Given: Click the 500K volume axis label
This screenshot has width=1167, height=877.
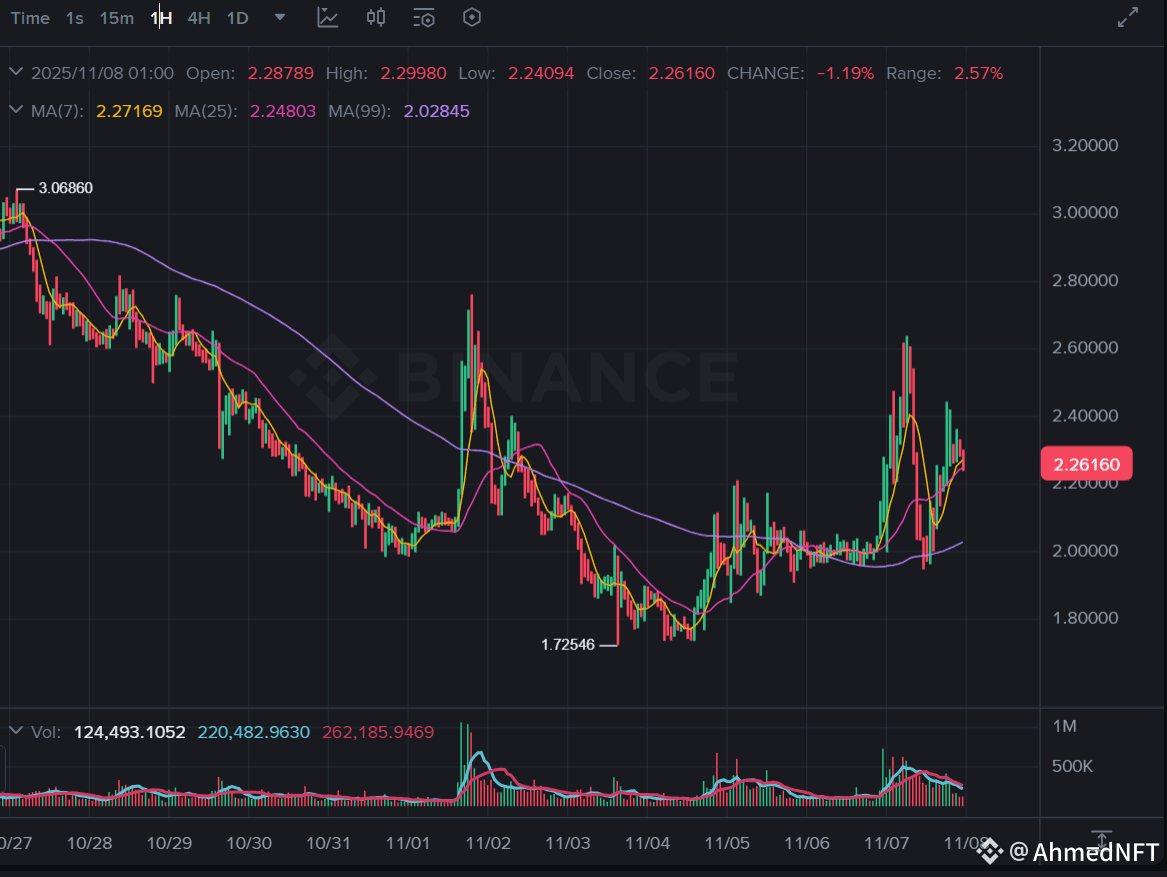Looking at the screenshot, I should (1072, 765).
